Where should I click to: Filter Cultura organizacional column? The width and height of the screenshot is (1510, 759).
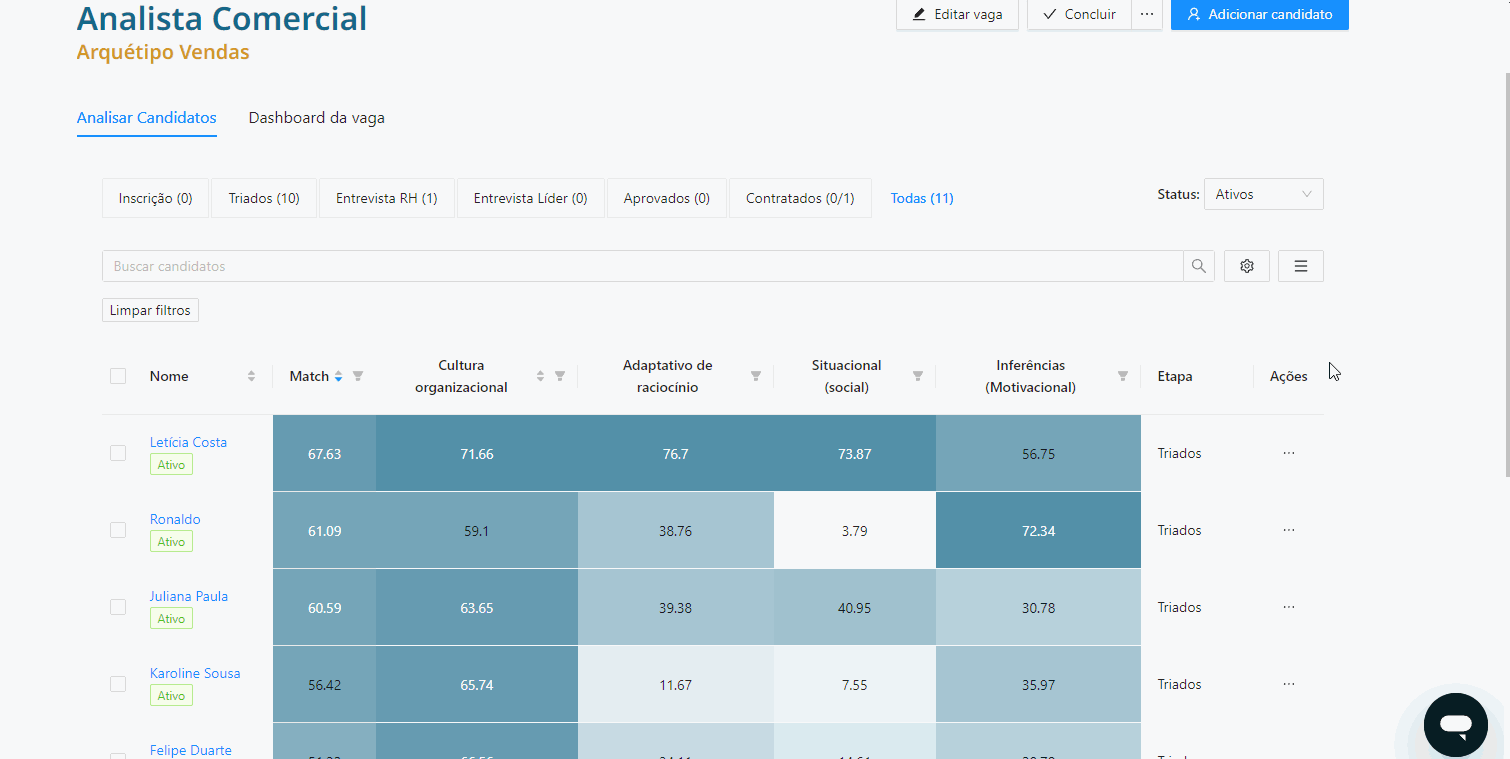point(560,376)
